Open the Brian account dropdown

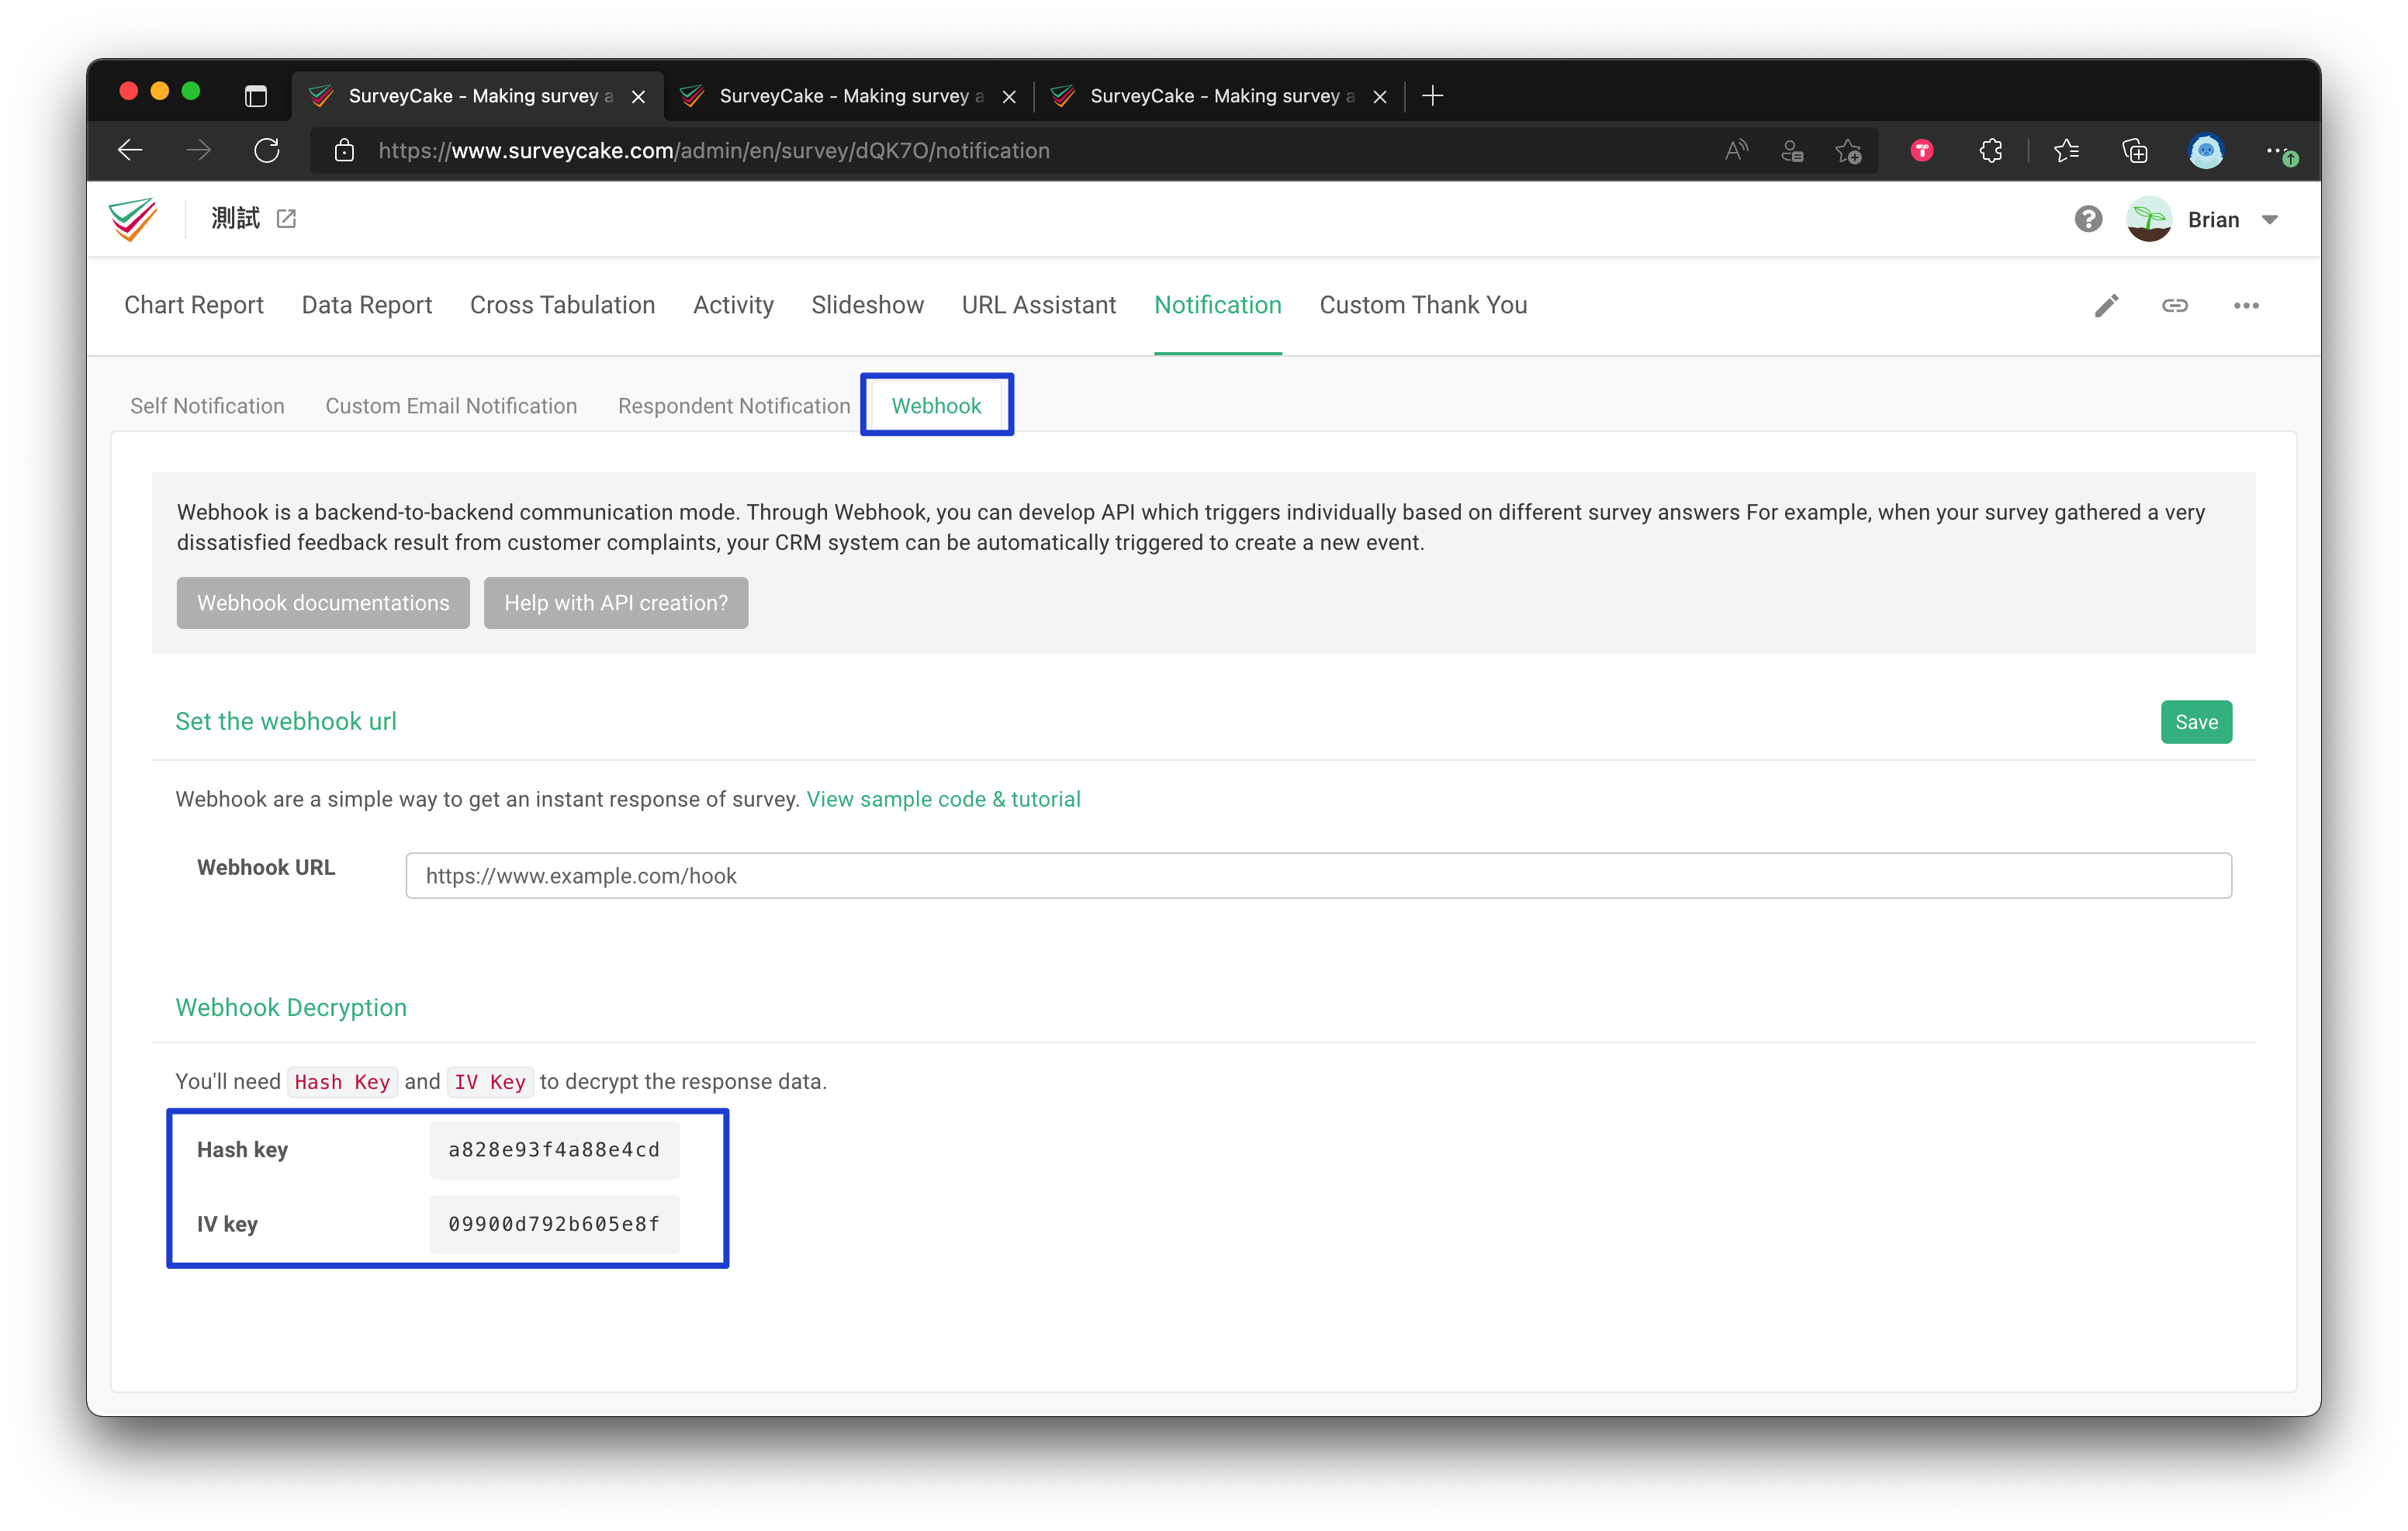[2232, 218]
